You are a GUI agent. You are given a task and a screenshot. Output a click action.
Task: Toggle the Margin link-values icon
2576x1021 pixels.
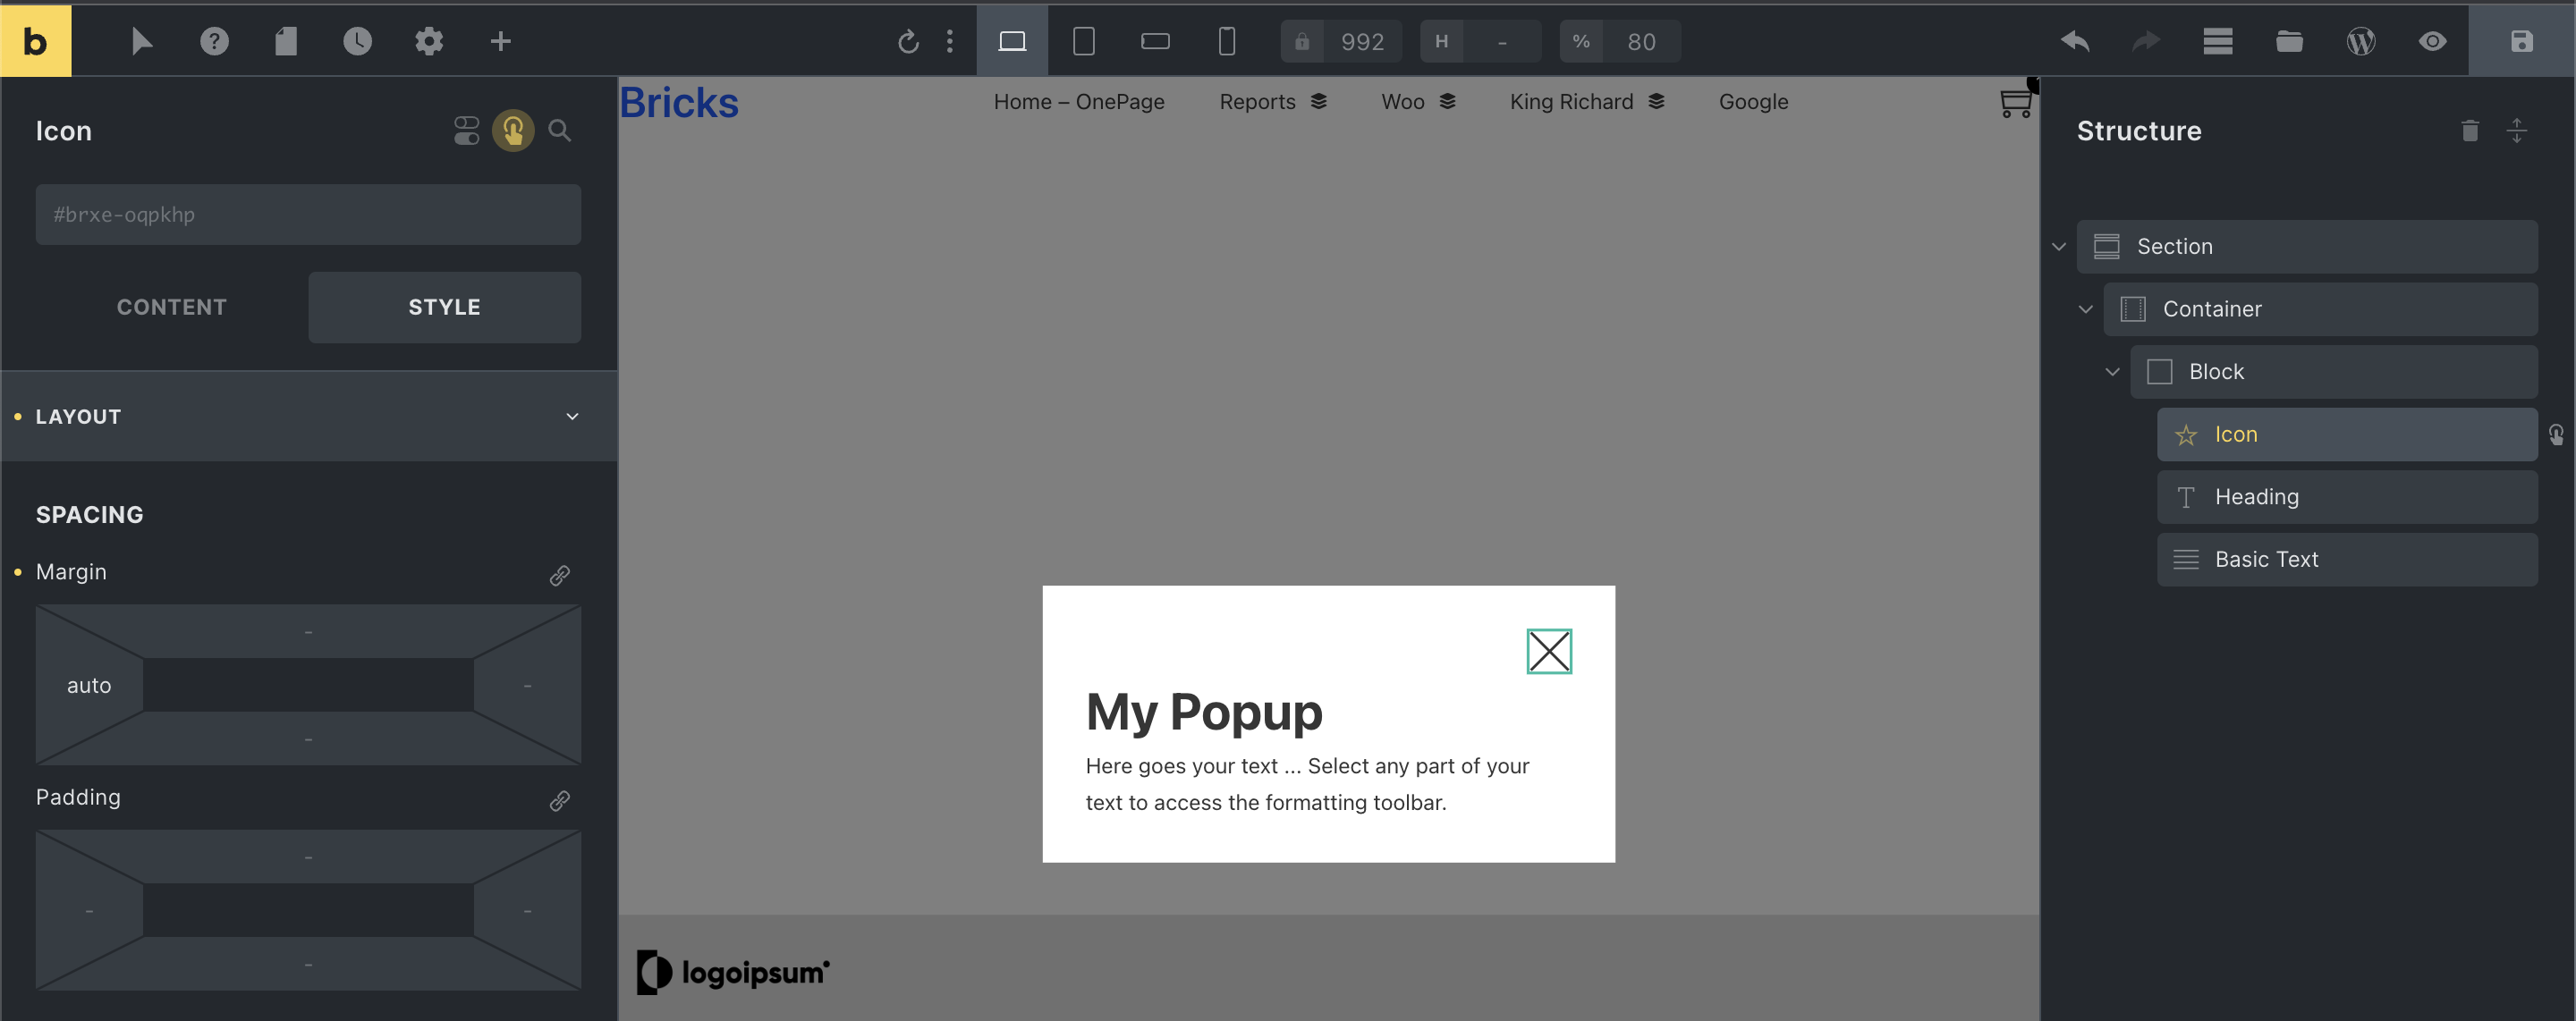click(560, 575)
